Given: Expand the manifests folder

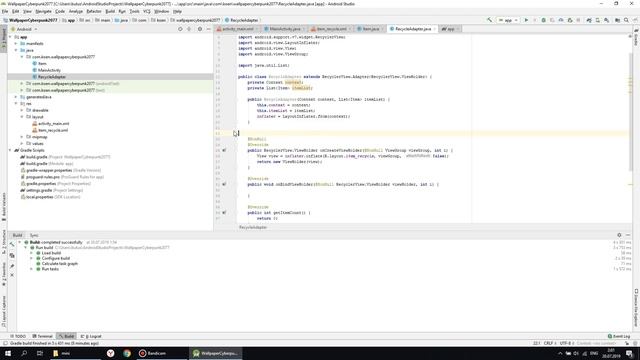Looking at the screenshot, I should coord(16,43).
